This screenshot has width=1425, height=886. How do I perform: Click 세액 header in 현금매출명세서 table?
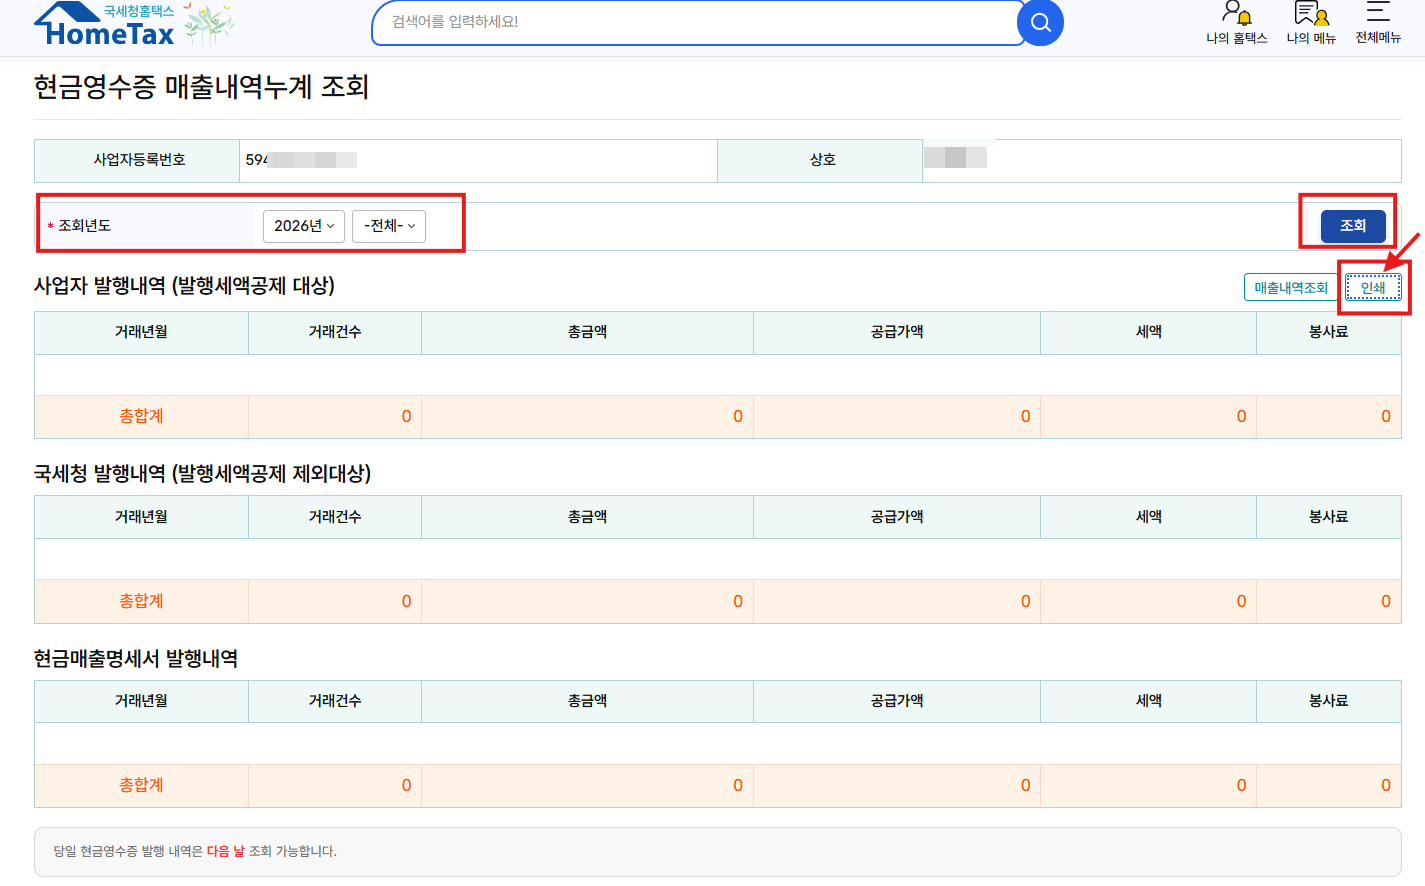pyautogui.click(x=1148, y=701)
